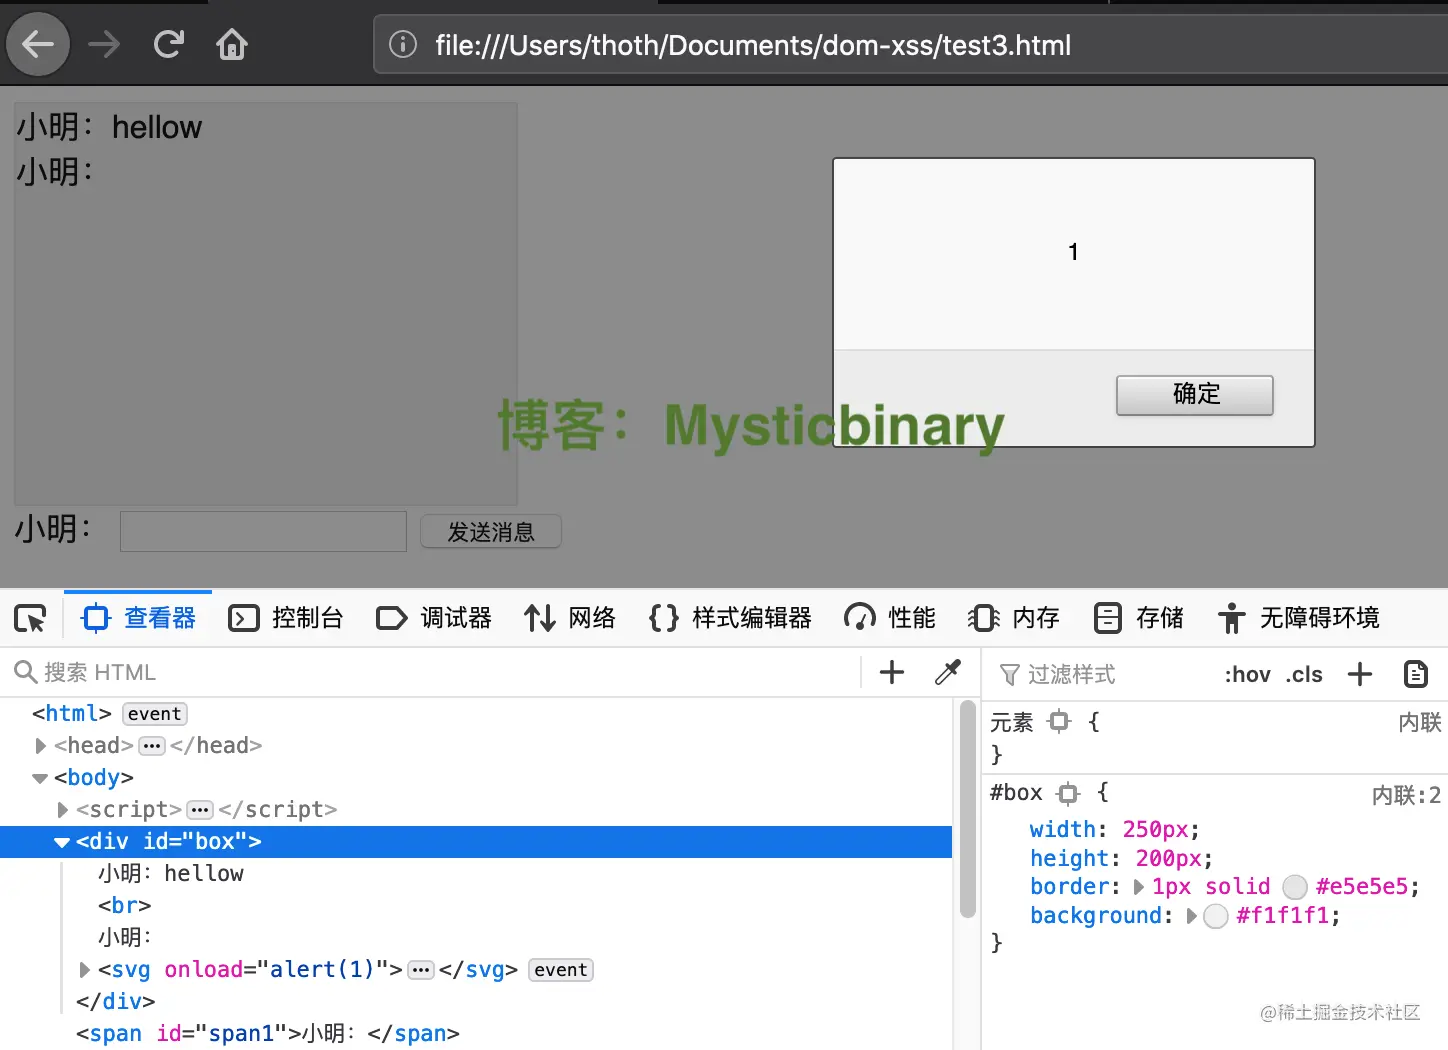Reload the current page

click(168, 44)
